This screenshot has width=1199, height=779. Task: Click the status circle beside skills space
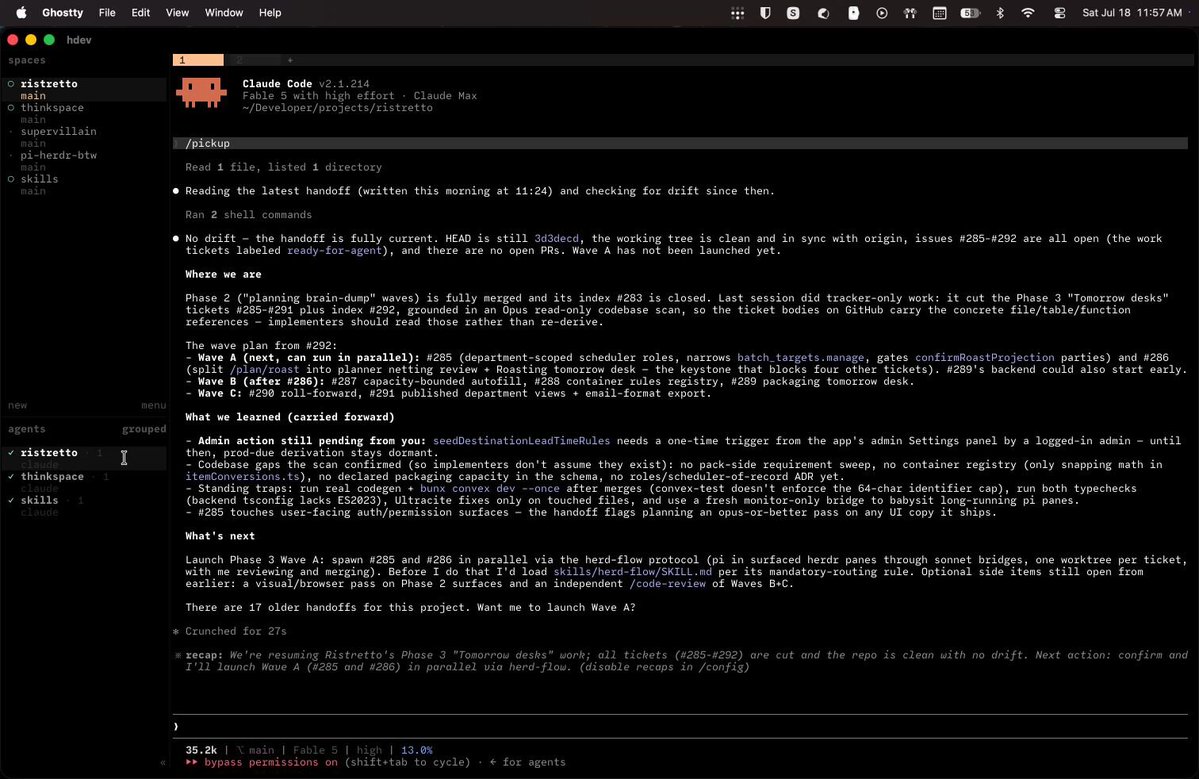(x=11, y=178)
